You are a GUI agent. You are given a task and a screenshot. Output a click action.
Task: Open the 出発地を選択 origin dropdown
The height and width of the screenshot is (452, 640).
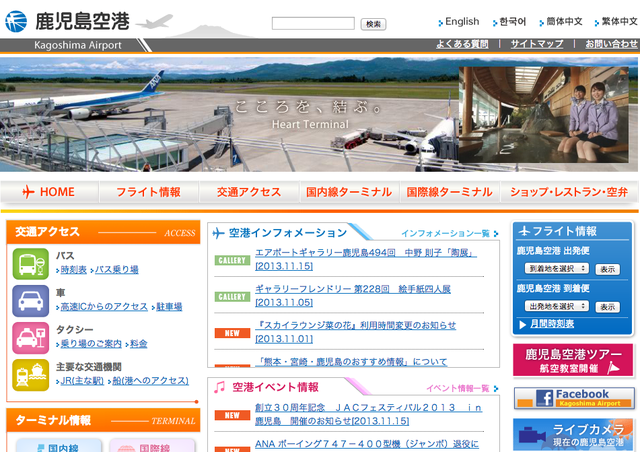pyautogui.click(x=556, y=306)
